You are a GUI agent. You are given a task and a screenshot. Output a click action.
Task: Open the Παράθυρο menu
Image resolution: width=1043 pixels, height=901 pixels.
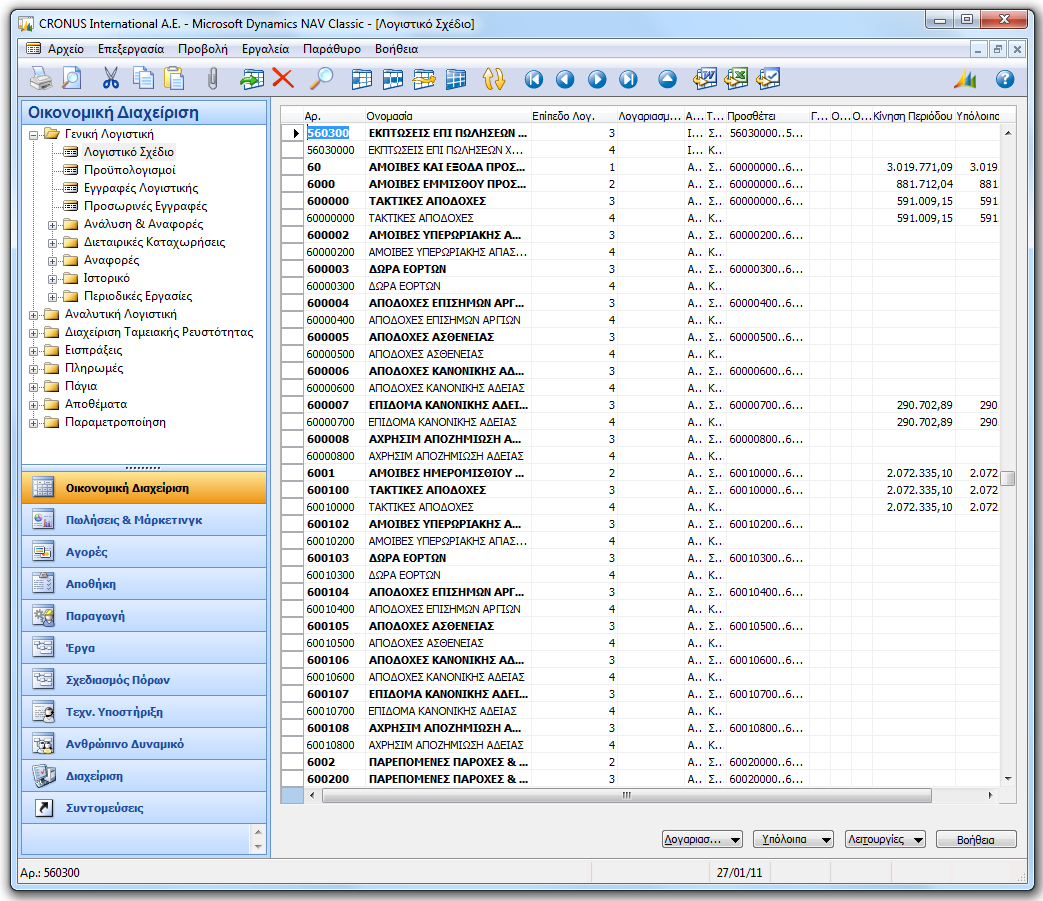click(332, 49)
